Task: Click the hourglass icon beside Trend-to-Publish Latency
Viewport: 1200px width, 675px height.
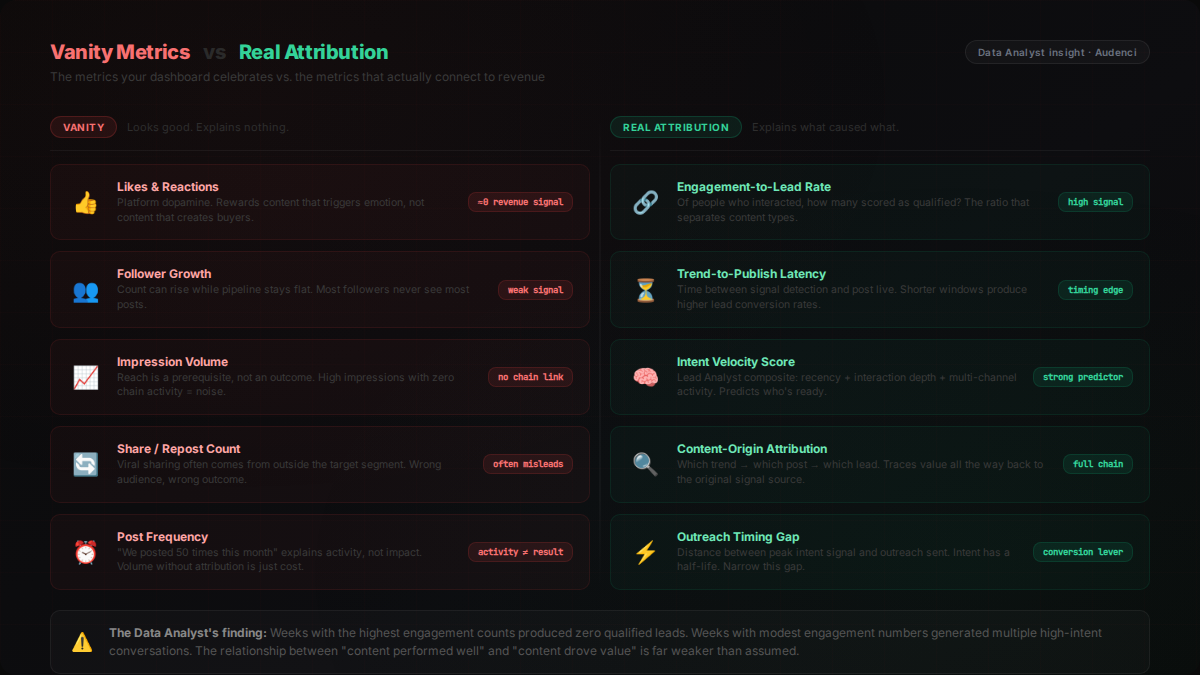Action: tap(645, 291)
